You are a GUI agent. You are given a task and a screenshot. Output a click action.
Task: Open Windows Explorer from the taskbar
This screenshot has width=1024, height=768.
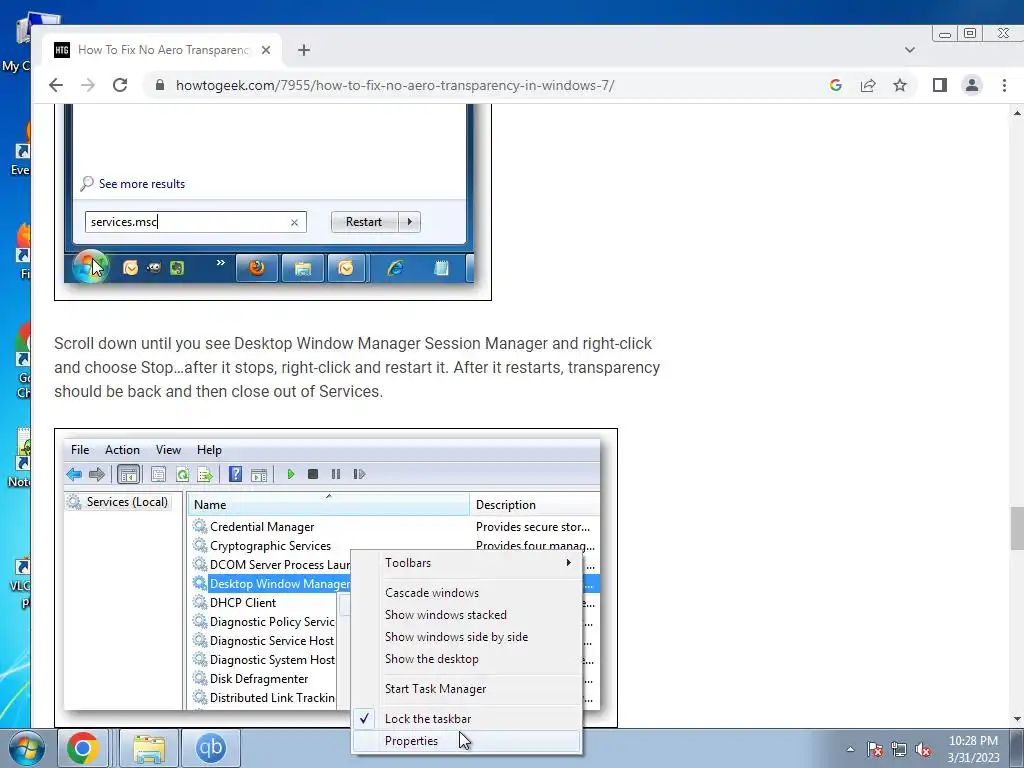(x=149, y=748)
